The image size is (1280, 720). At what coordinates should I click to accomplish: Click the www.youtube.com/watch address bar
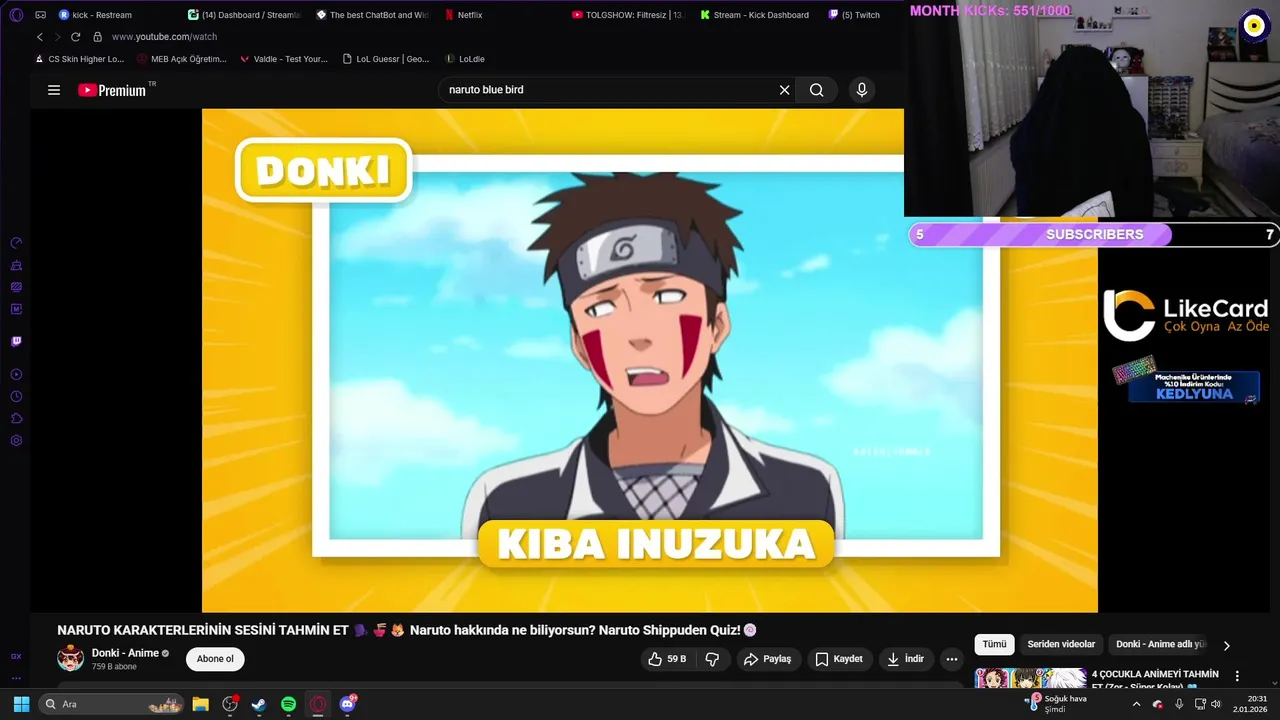point(165,37)
